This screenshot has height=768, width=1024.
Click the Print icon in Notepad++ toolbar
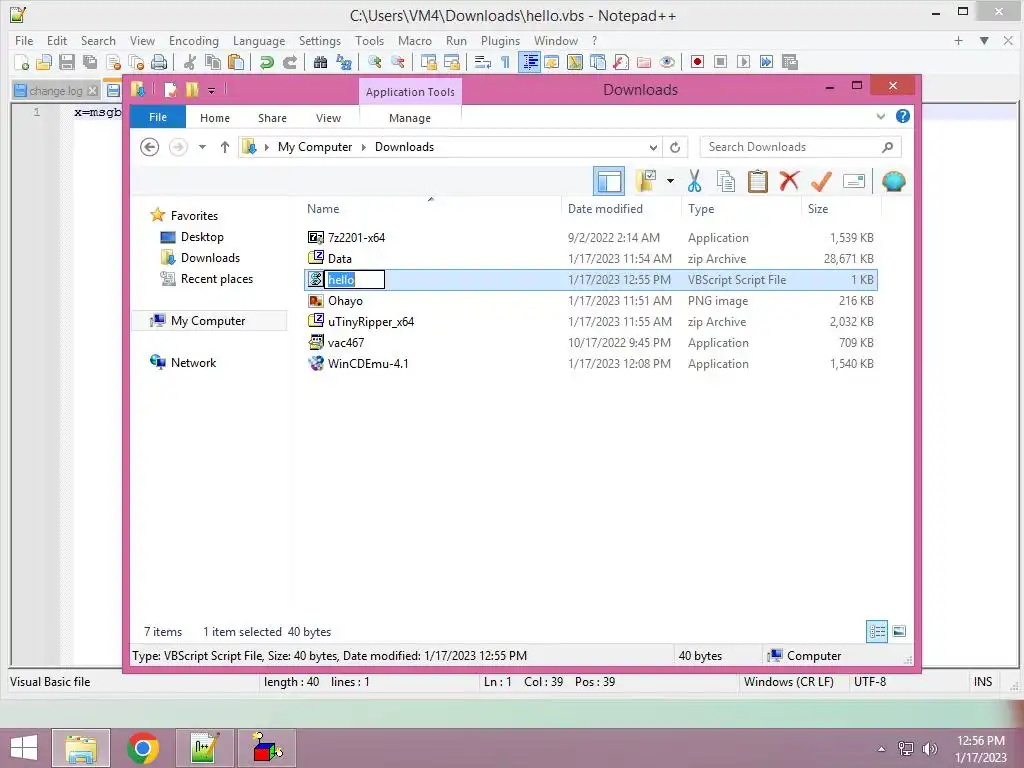(x=159, y=62)
